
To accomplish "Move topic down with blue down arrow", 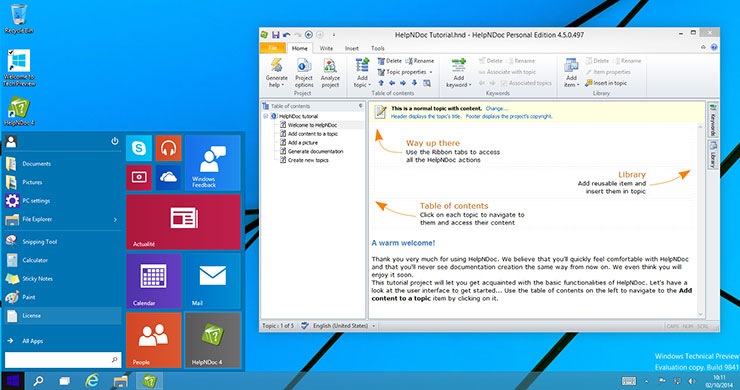I will point(414,83).
